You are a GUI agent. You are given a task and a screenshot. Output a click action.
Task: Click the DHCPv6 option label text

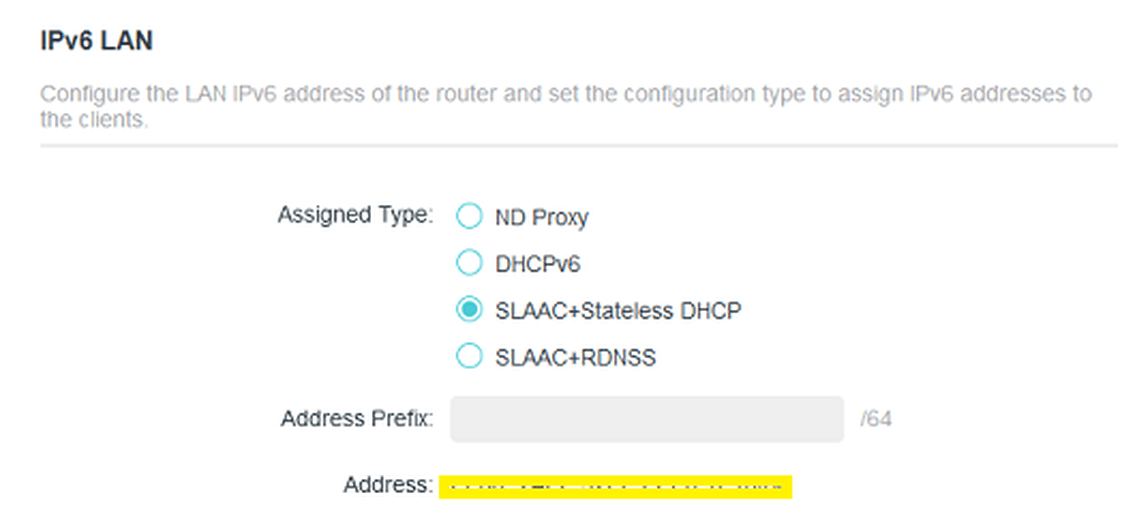coord(538,264)
